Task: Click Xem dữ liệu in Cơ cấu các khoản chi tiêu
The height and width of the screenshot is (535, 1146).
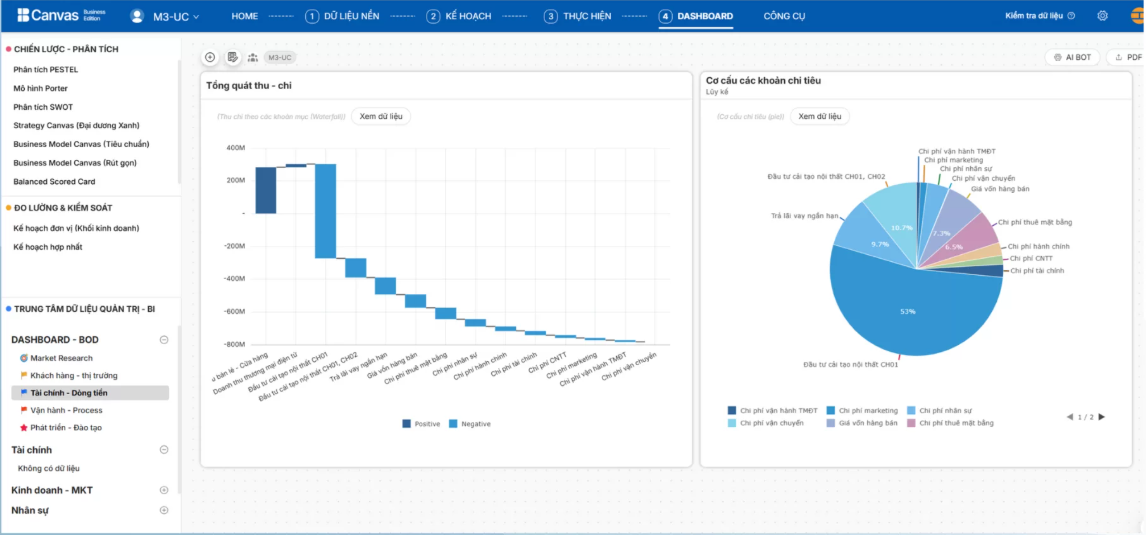Action: (819, 116)
